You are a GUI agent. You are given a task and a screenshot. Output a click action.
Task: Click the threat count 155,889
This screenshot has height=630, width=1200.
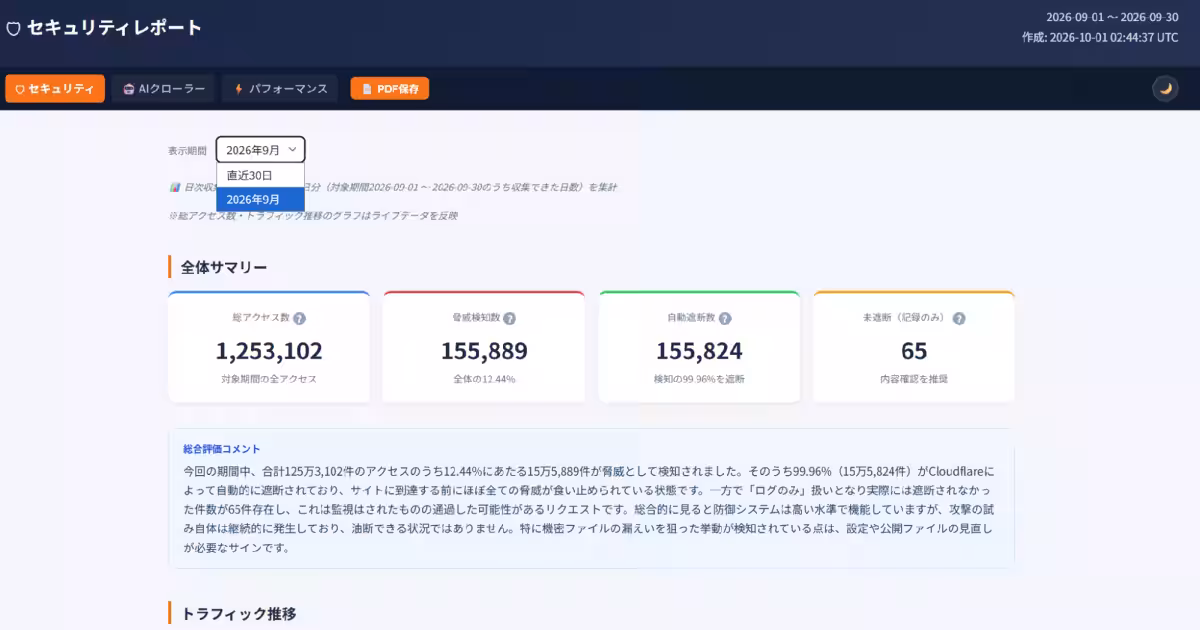[x=484, y=351]
